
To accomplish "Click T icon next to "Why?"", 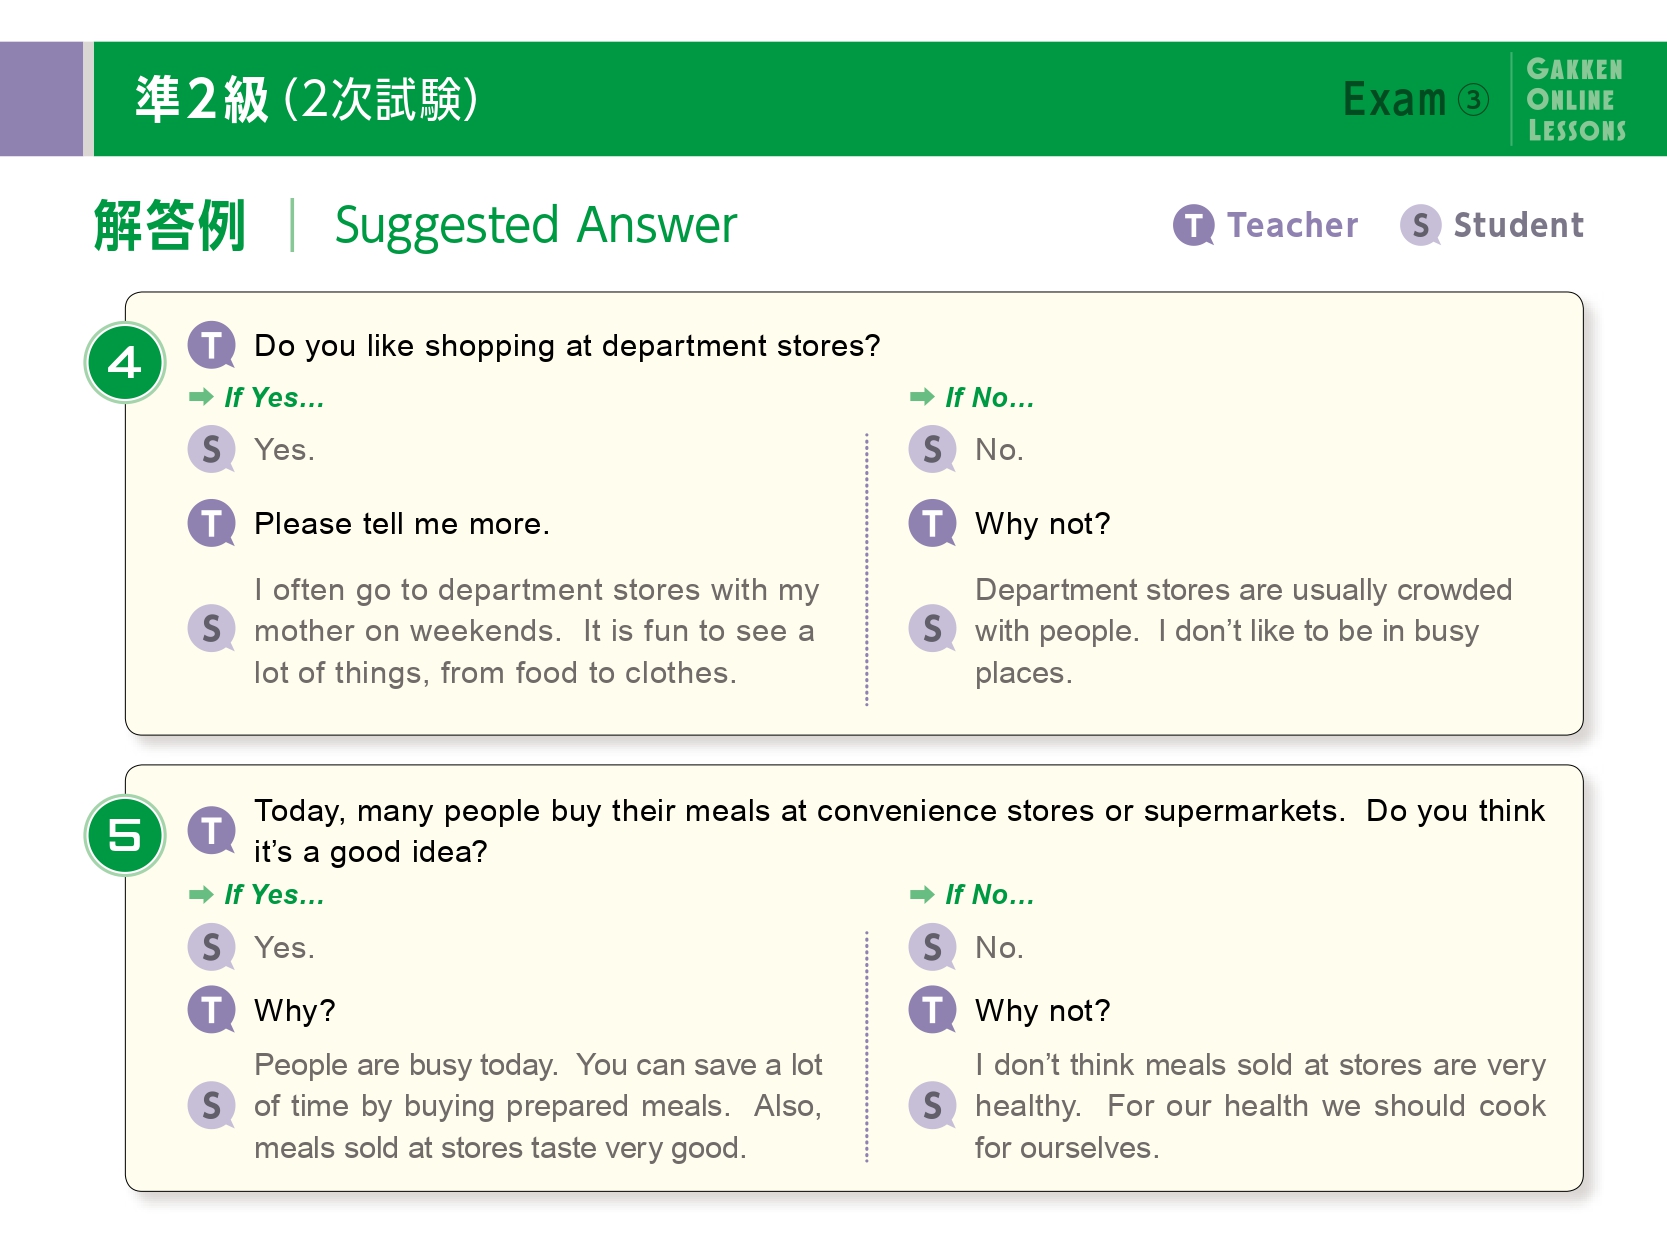I will 212,1010.
